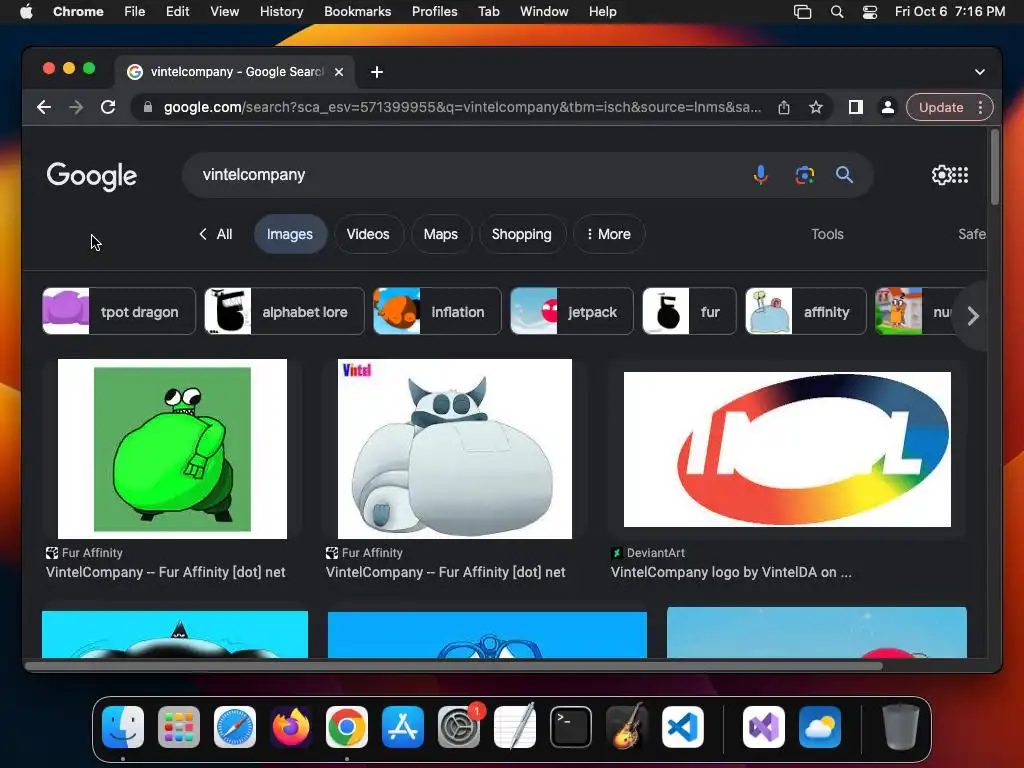Filter by affinity chip

(x=806, y=312)
